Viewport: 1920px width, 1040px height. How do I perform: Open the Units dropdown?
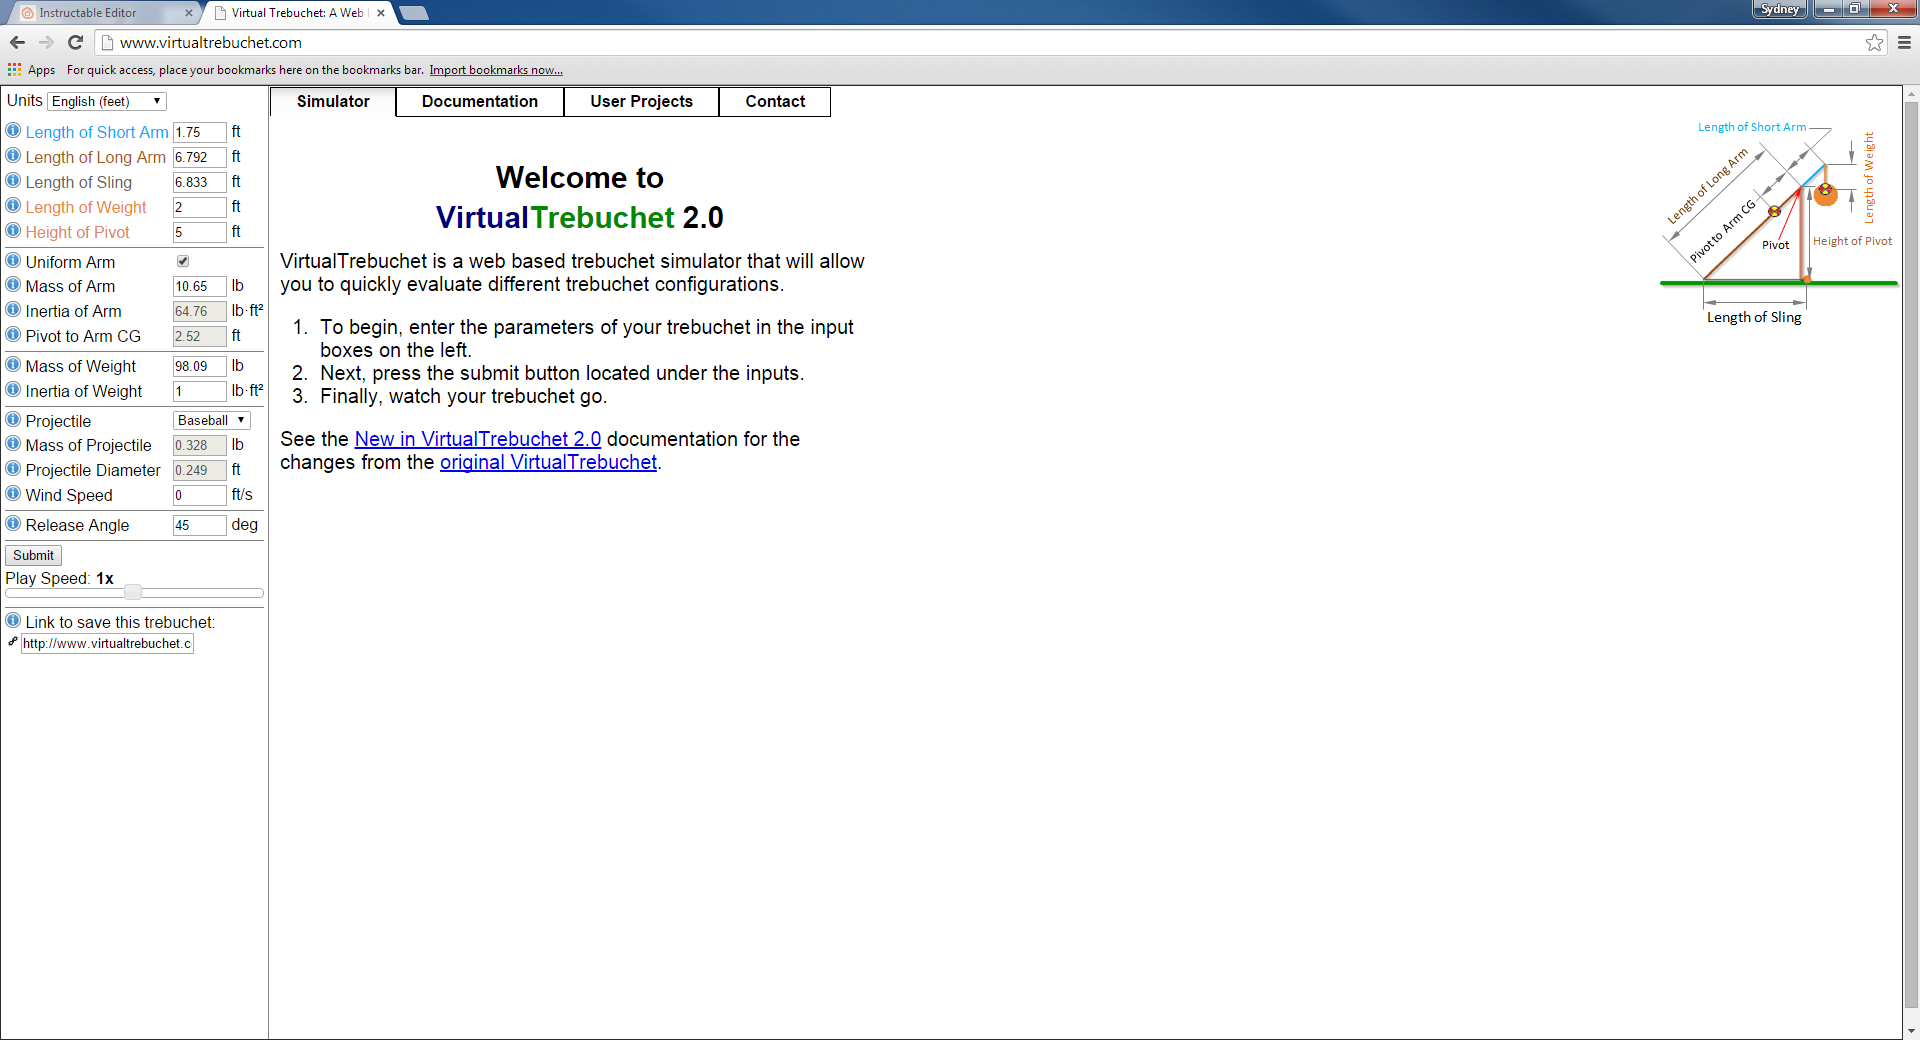107,101
